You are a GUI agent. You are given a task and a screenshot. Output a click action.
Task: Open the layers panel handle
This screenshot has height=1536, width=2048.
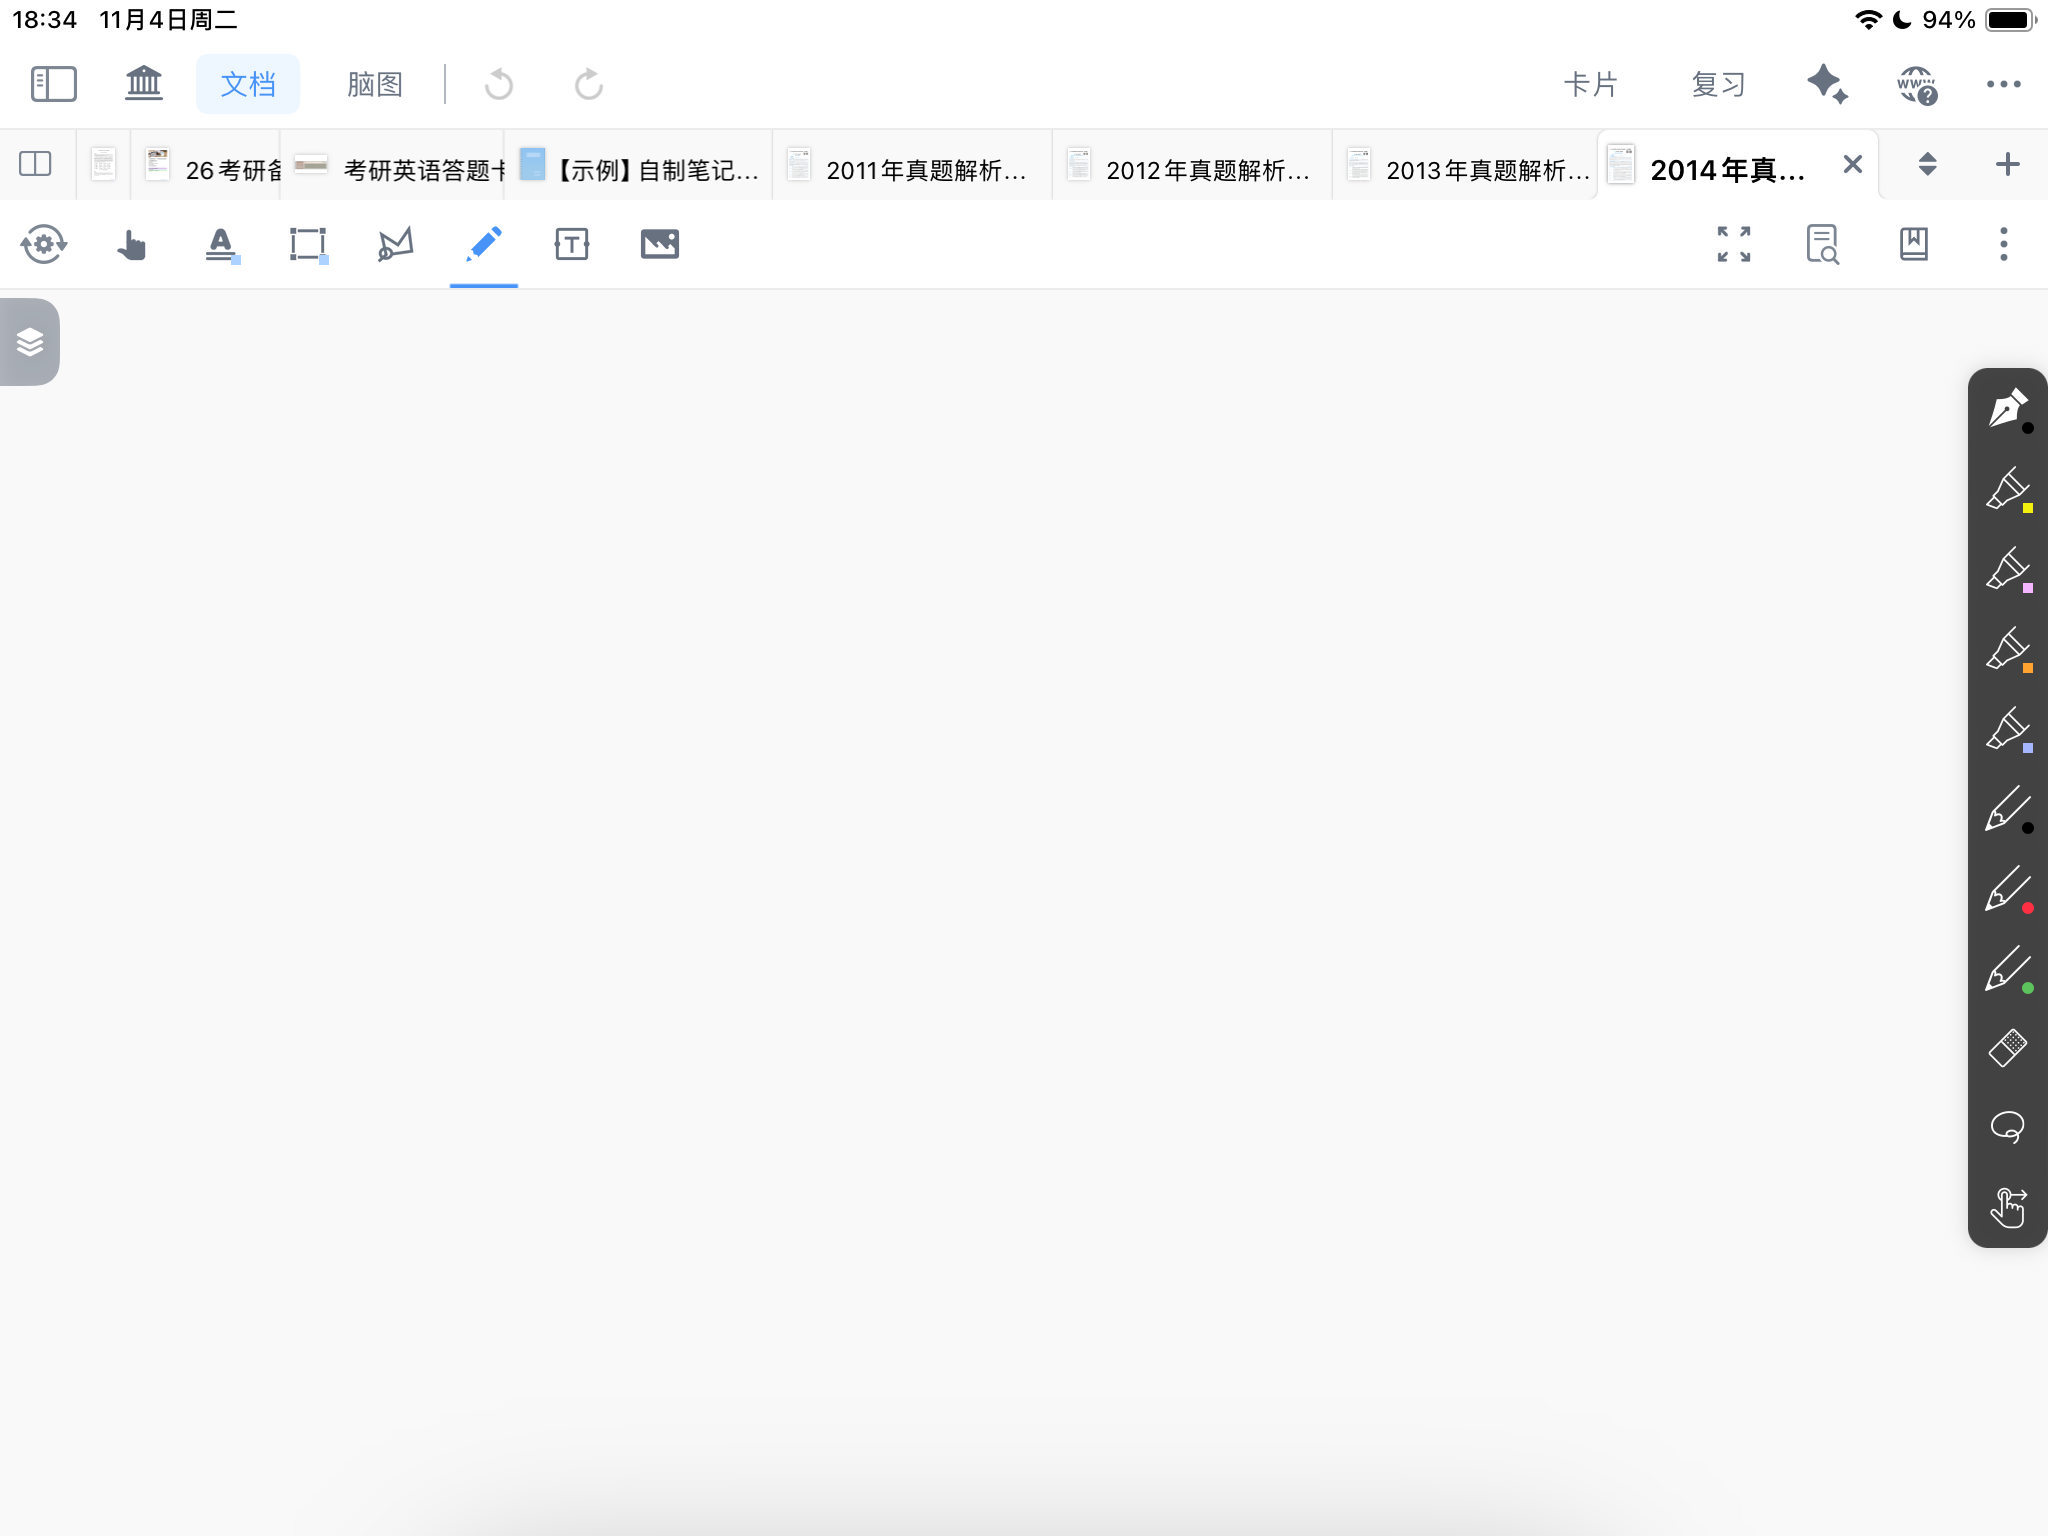coord(30,342)
